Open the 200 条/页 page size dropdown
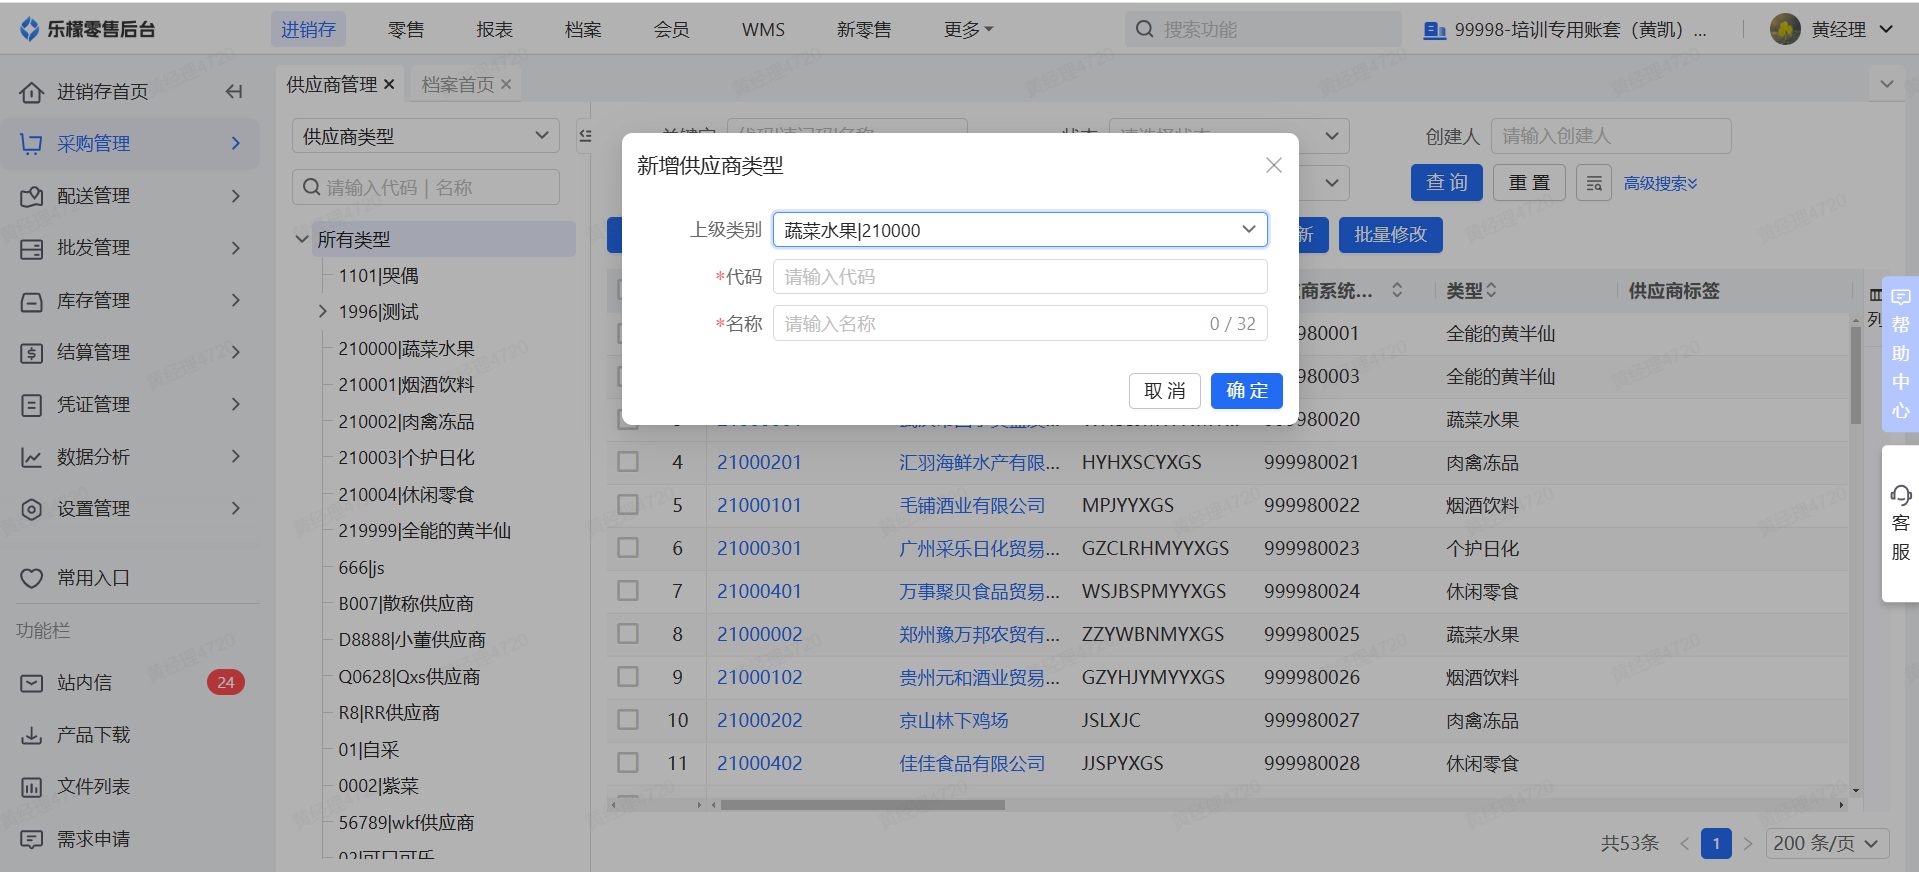1919x872 pixels. [1826, 843]
